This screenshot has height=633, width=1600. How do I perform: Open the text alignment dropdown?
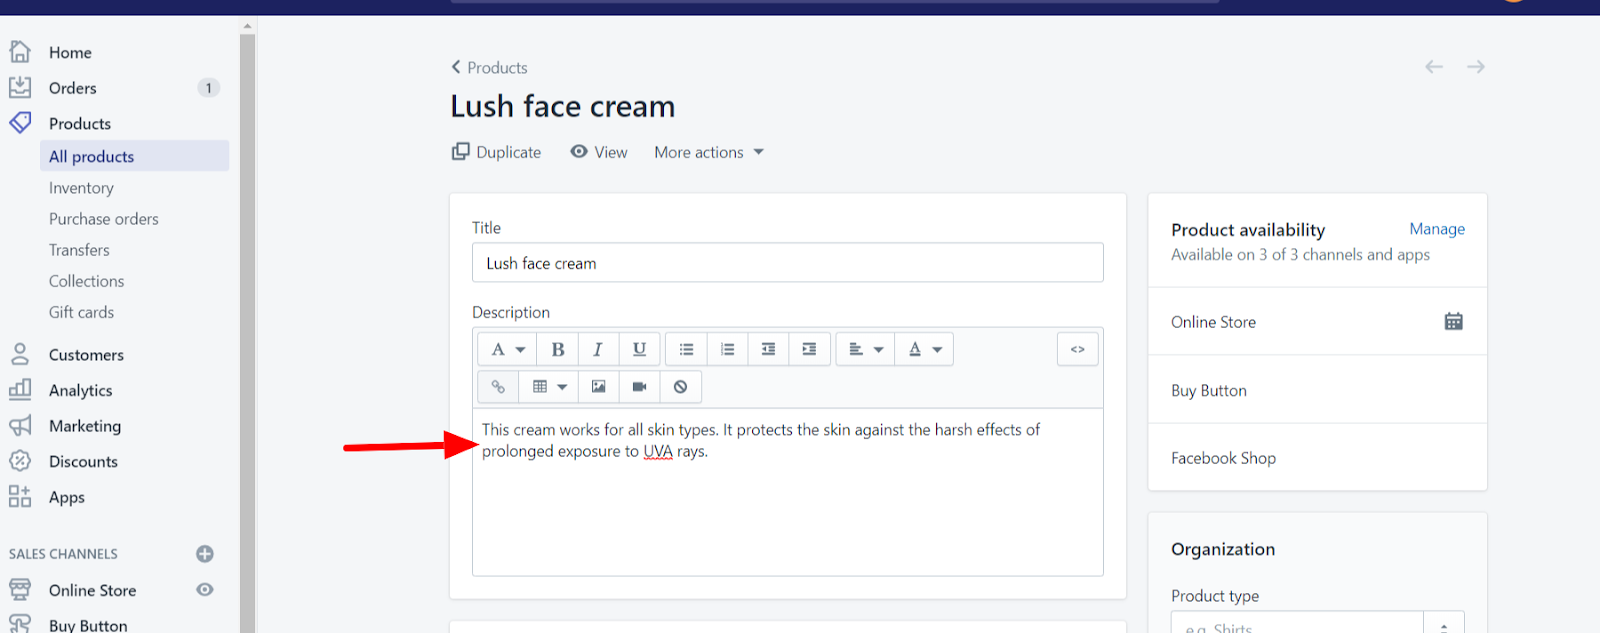[865, 349]
